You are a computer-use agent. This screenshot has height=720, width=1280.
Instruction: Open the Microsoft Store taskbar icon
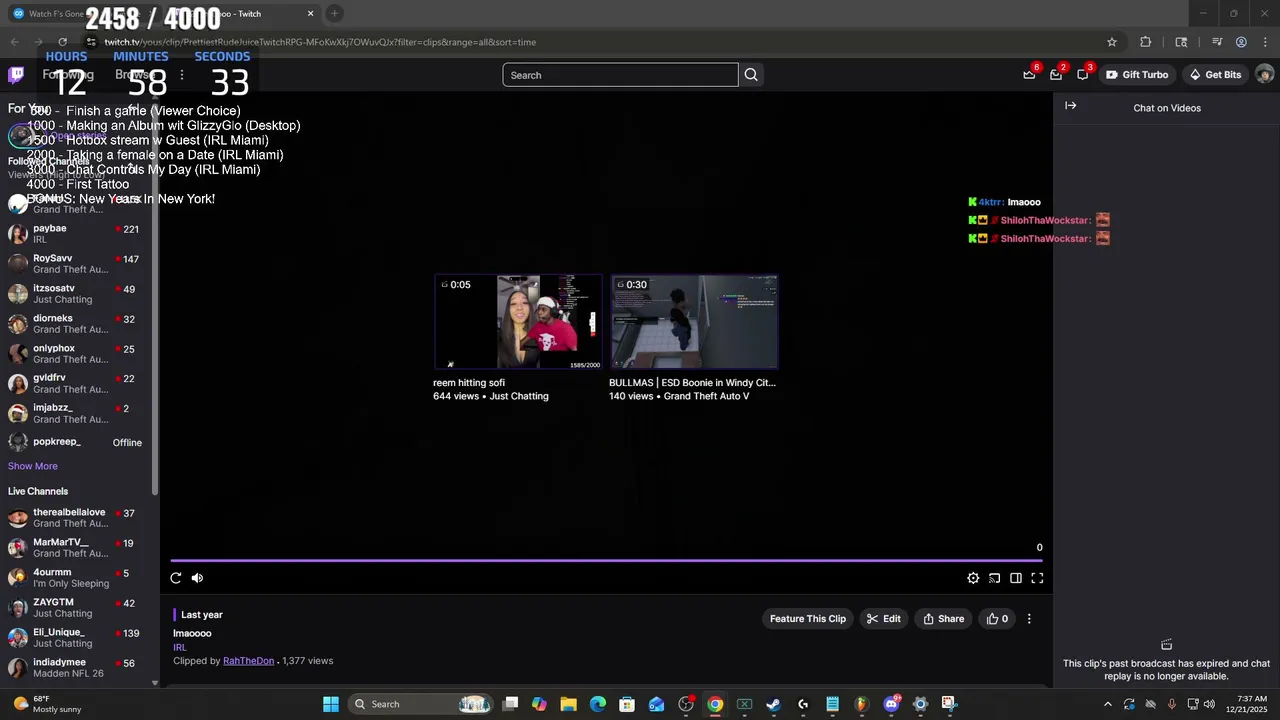pos(627,704)
